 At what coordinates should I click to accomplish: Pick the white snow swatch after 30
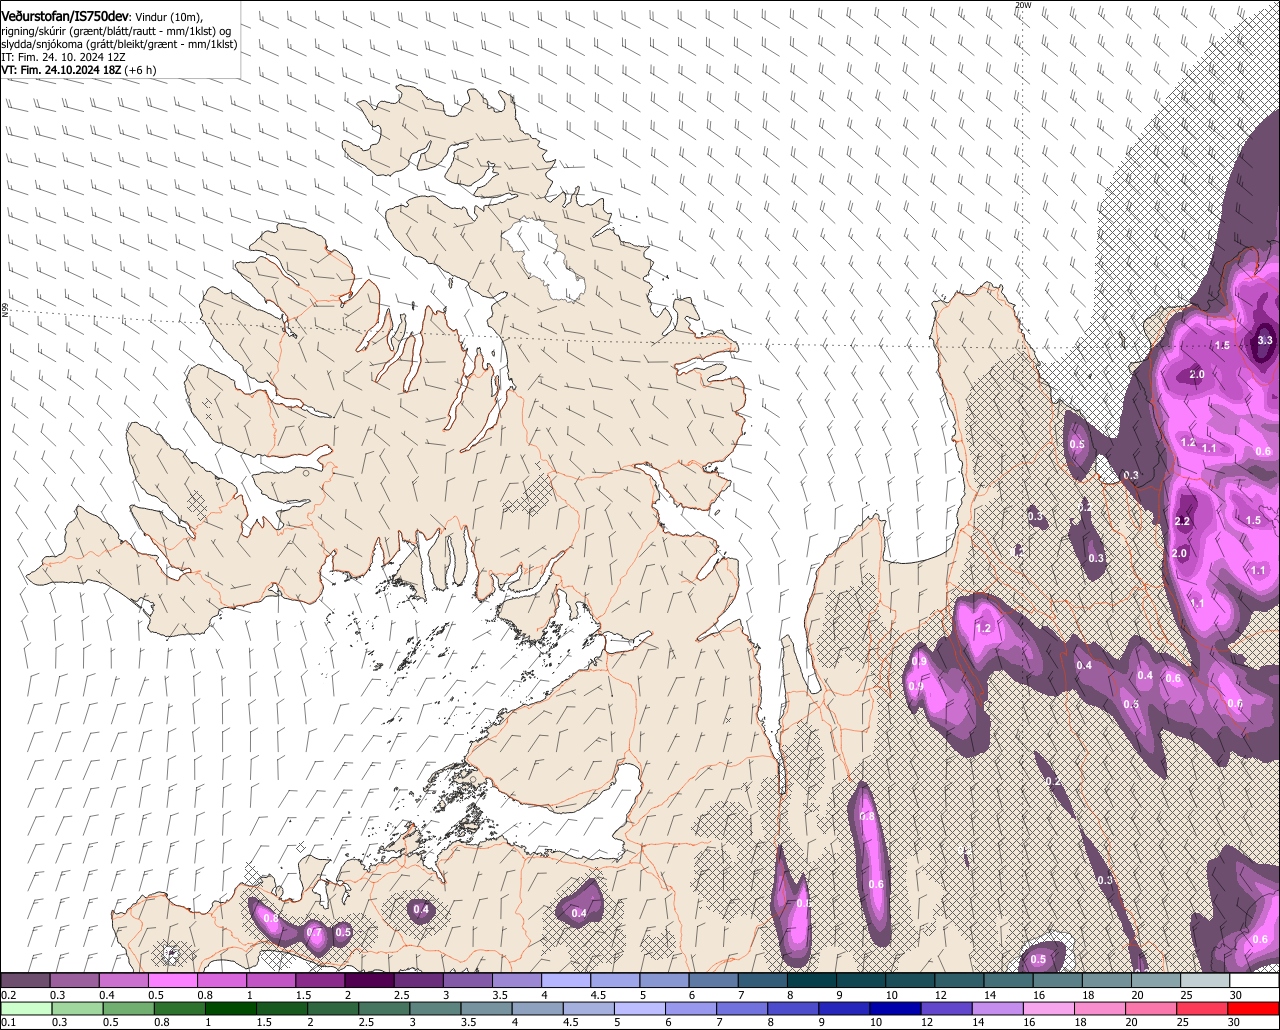pos(1255,981)
